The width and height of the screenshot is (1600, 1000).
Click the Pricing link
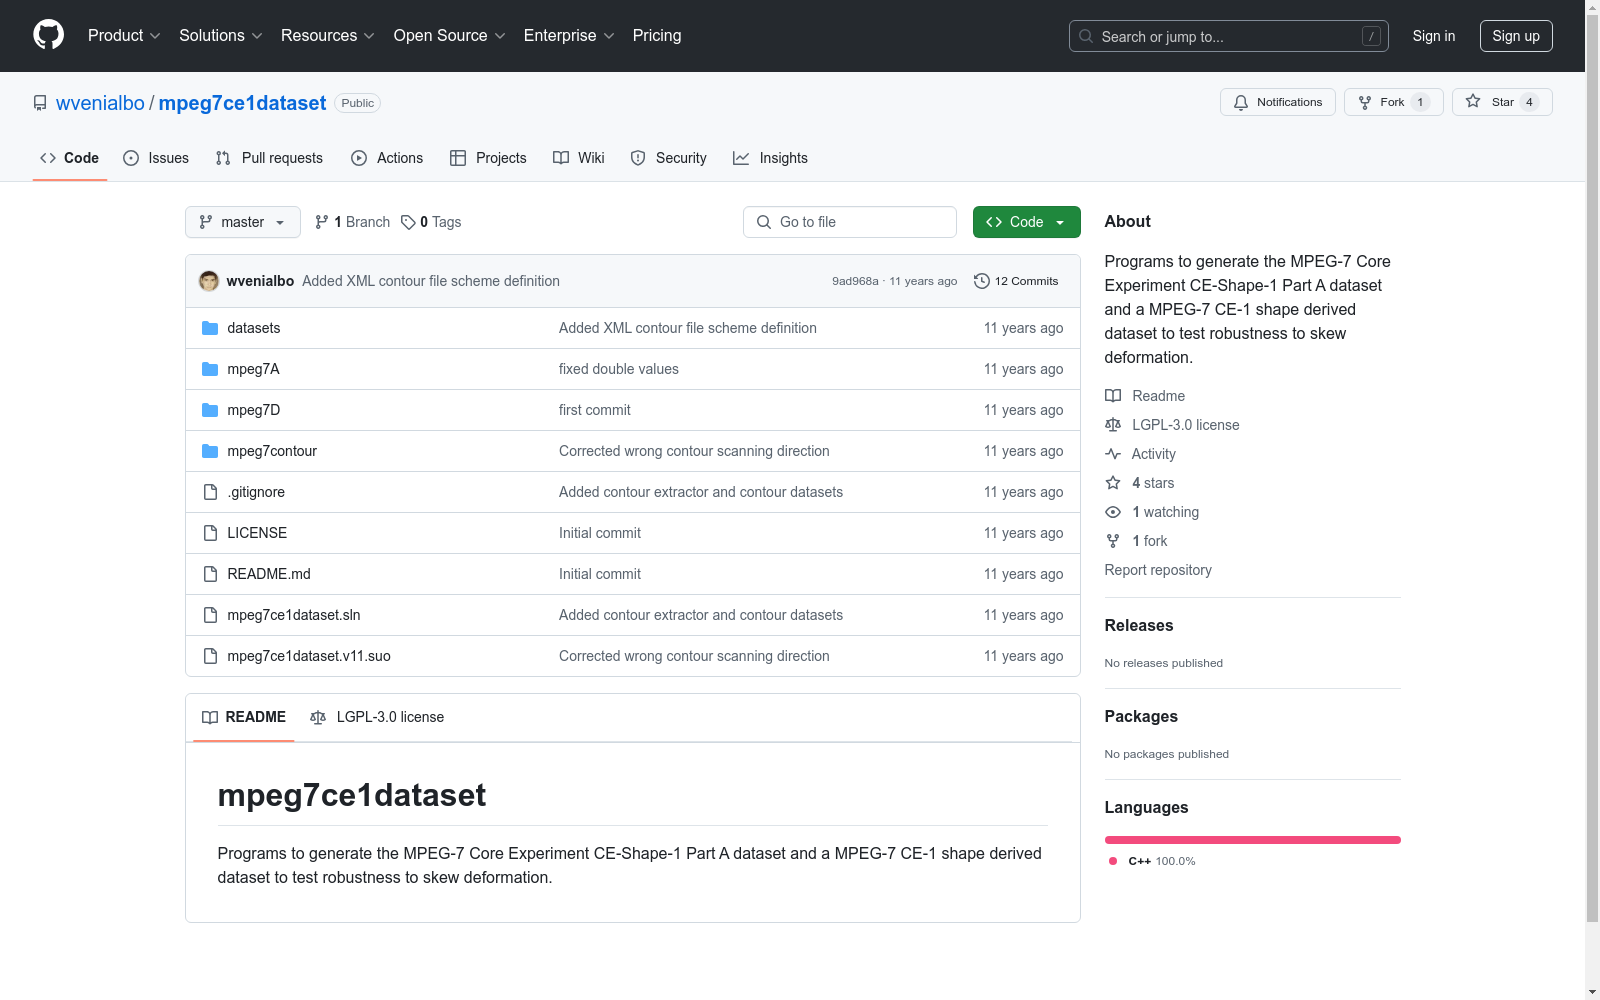657,36
